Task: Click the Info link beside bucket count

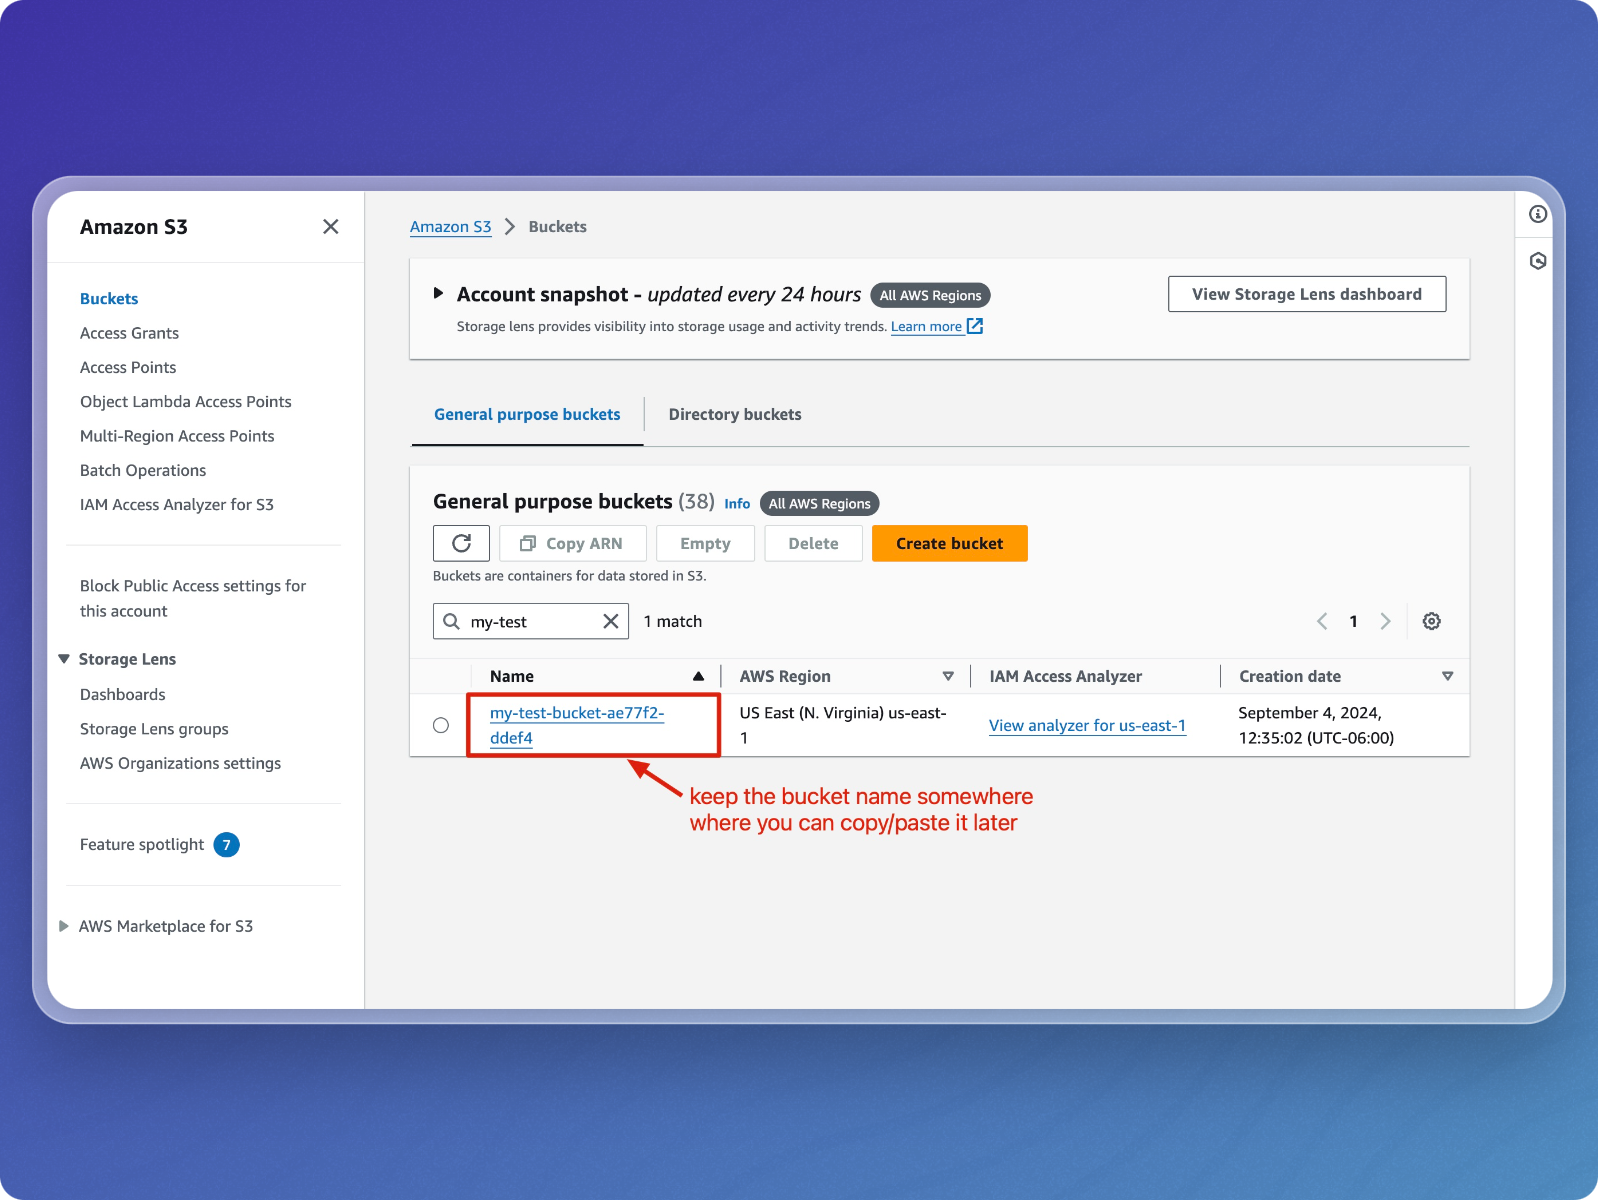Action: coord(737,504)
